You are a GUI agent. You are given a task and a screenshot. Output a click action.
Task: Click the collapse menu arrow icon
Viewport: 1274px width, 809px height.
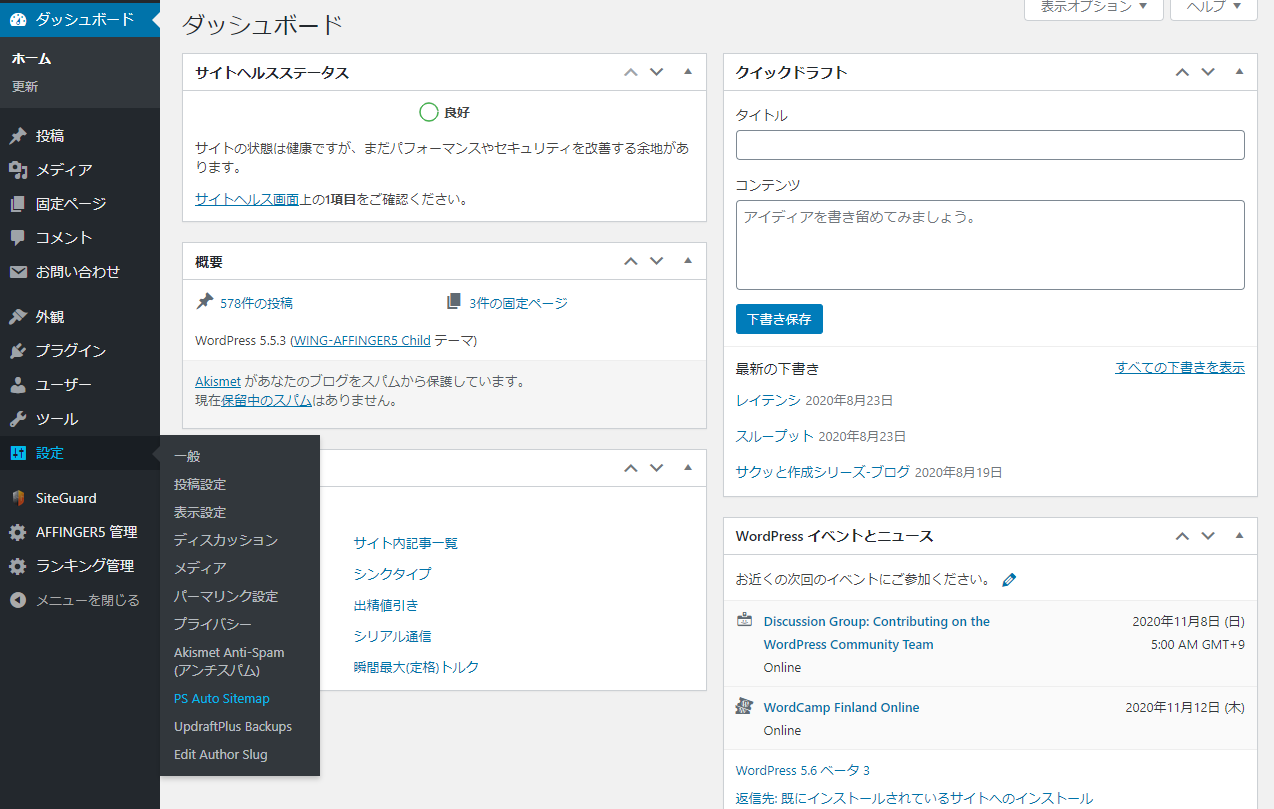[x=18, y=600]
